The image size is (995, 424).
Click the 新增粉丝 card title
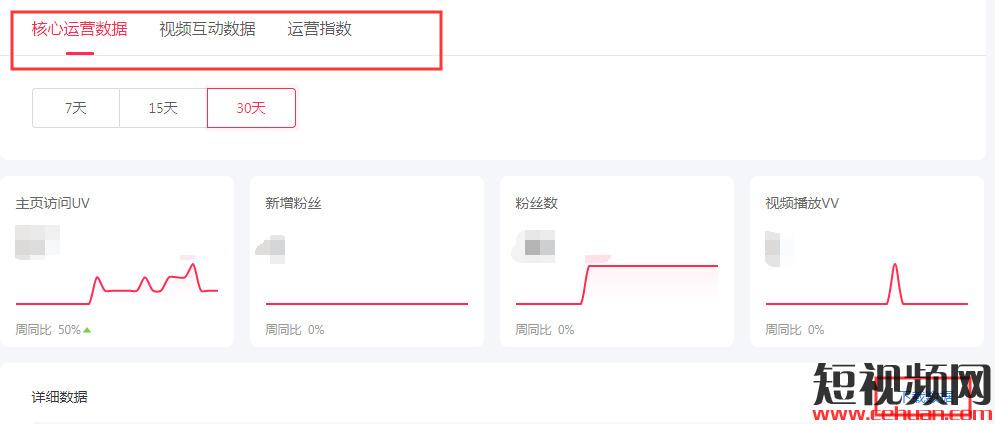click(293, 203)
